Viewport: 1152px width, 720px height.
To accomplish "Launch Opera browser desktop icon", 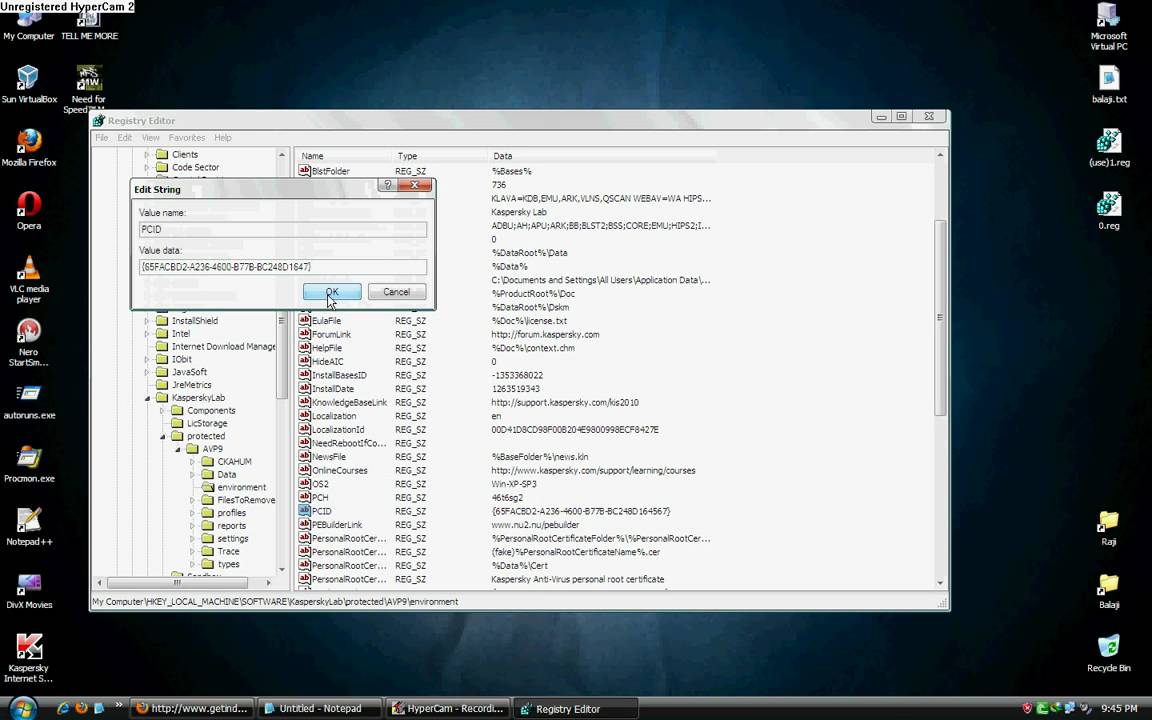I will [x=29, y=211].
